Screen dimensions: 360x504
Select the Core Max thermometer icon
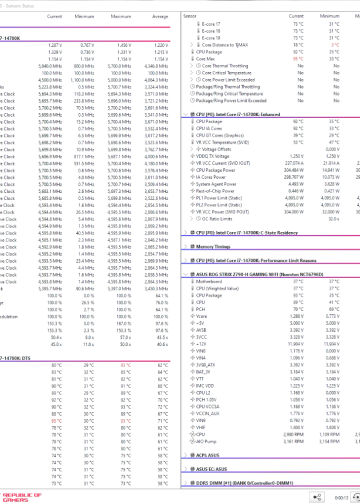(x=192, y=59)
